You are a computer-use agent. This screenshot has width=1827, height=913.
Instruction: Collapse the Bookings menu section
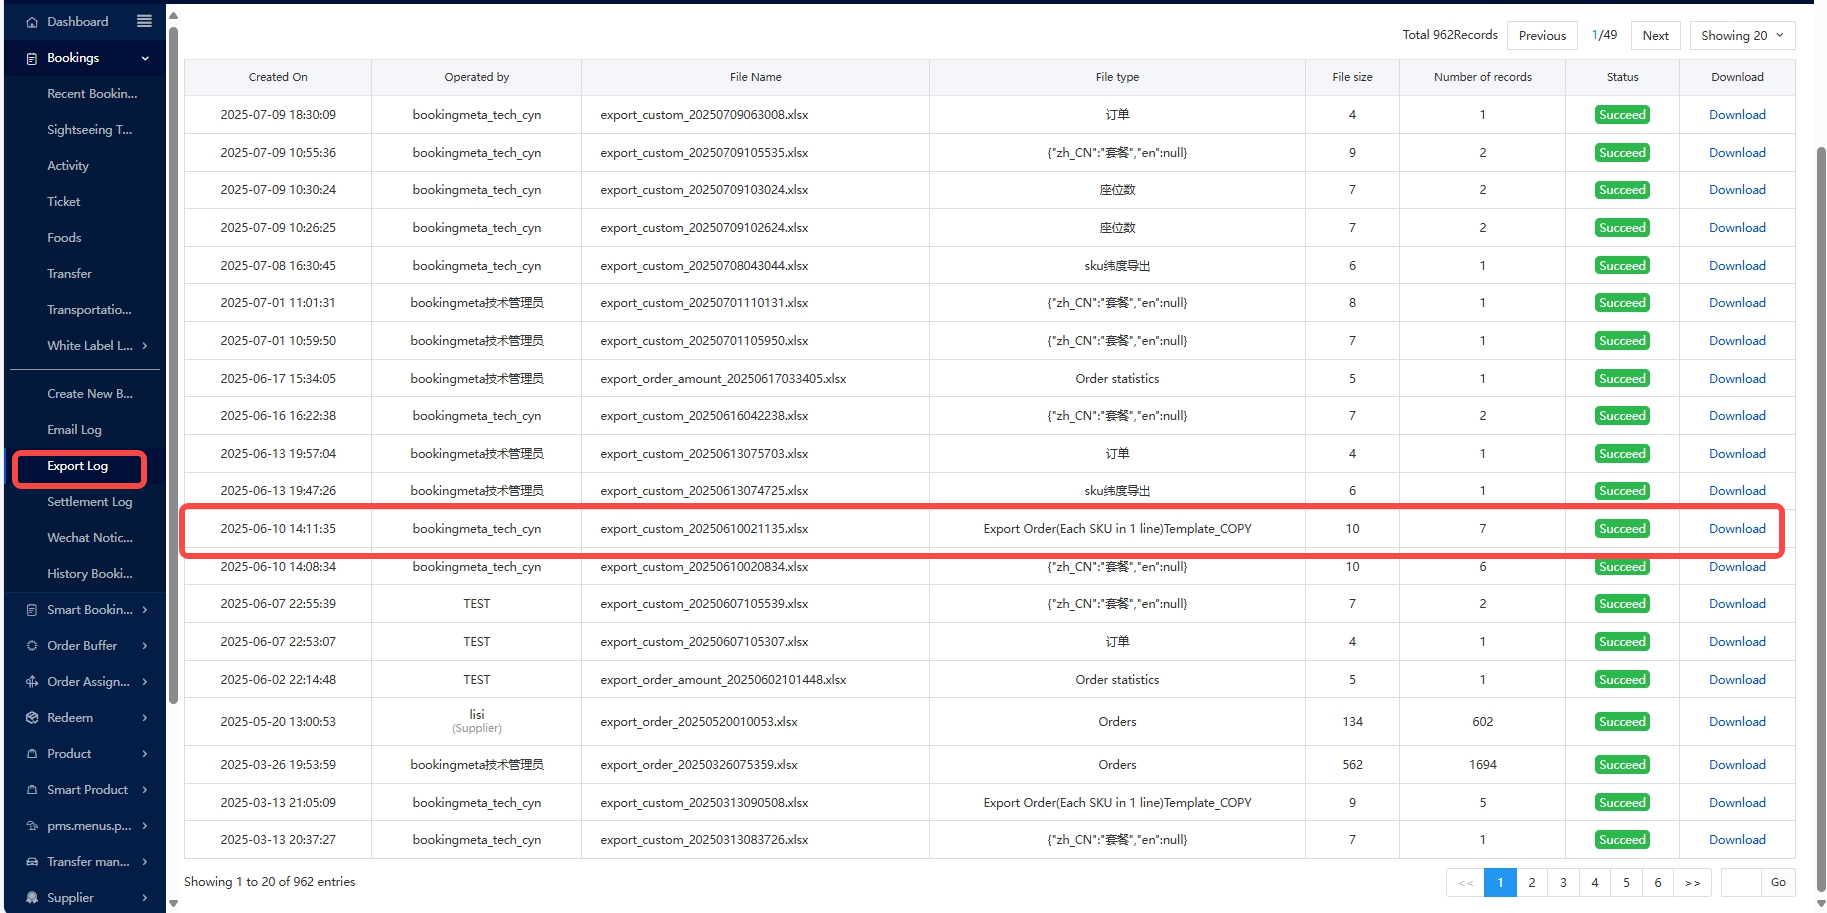tap(145, 58)
